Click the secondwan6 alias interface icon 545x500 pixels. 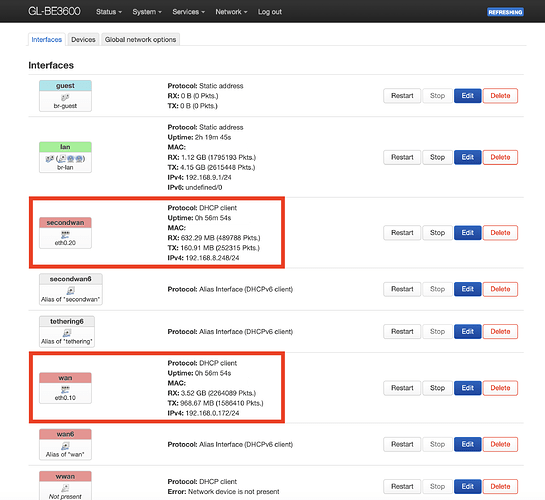pyautogui.click(x=71, y=290)
